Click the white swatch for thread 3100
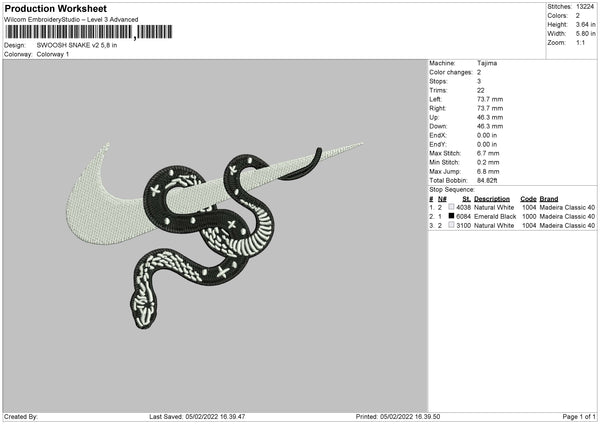The image size is (600, 424). [x=451, y=225]
